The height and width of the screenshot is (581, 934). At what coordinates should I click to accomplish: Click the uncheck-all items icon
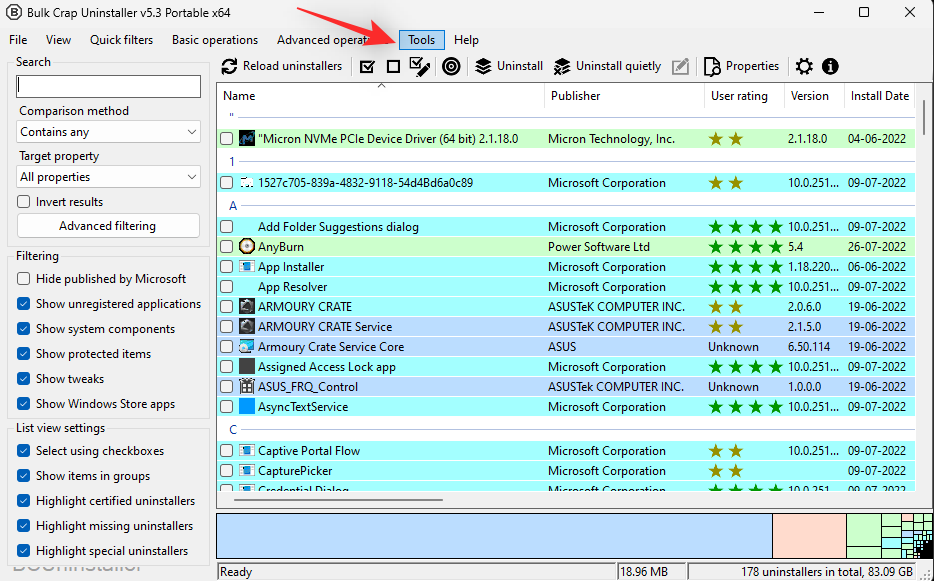click(392, 66)
